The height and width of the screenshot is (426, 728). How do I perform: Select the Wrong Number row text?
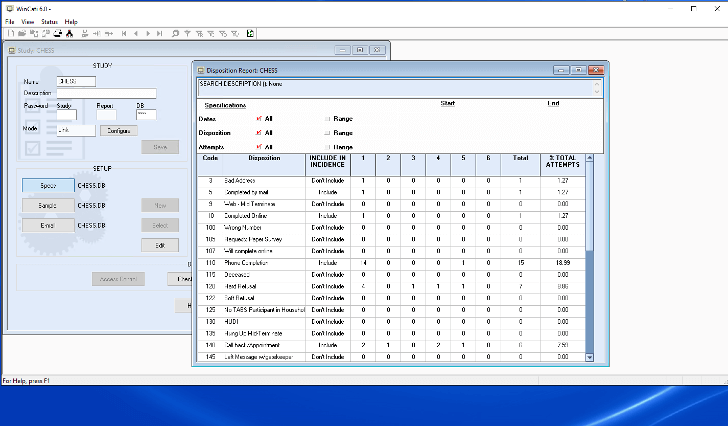[x=243, y=227]
